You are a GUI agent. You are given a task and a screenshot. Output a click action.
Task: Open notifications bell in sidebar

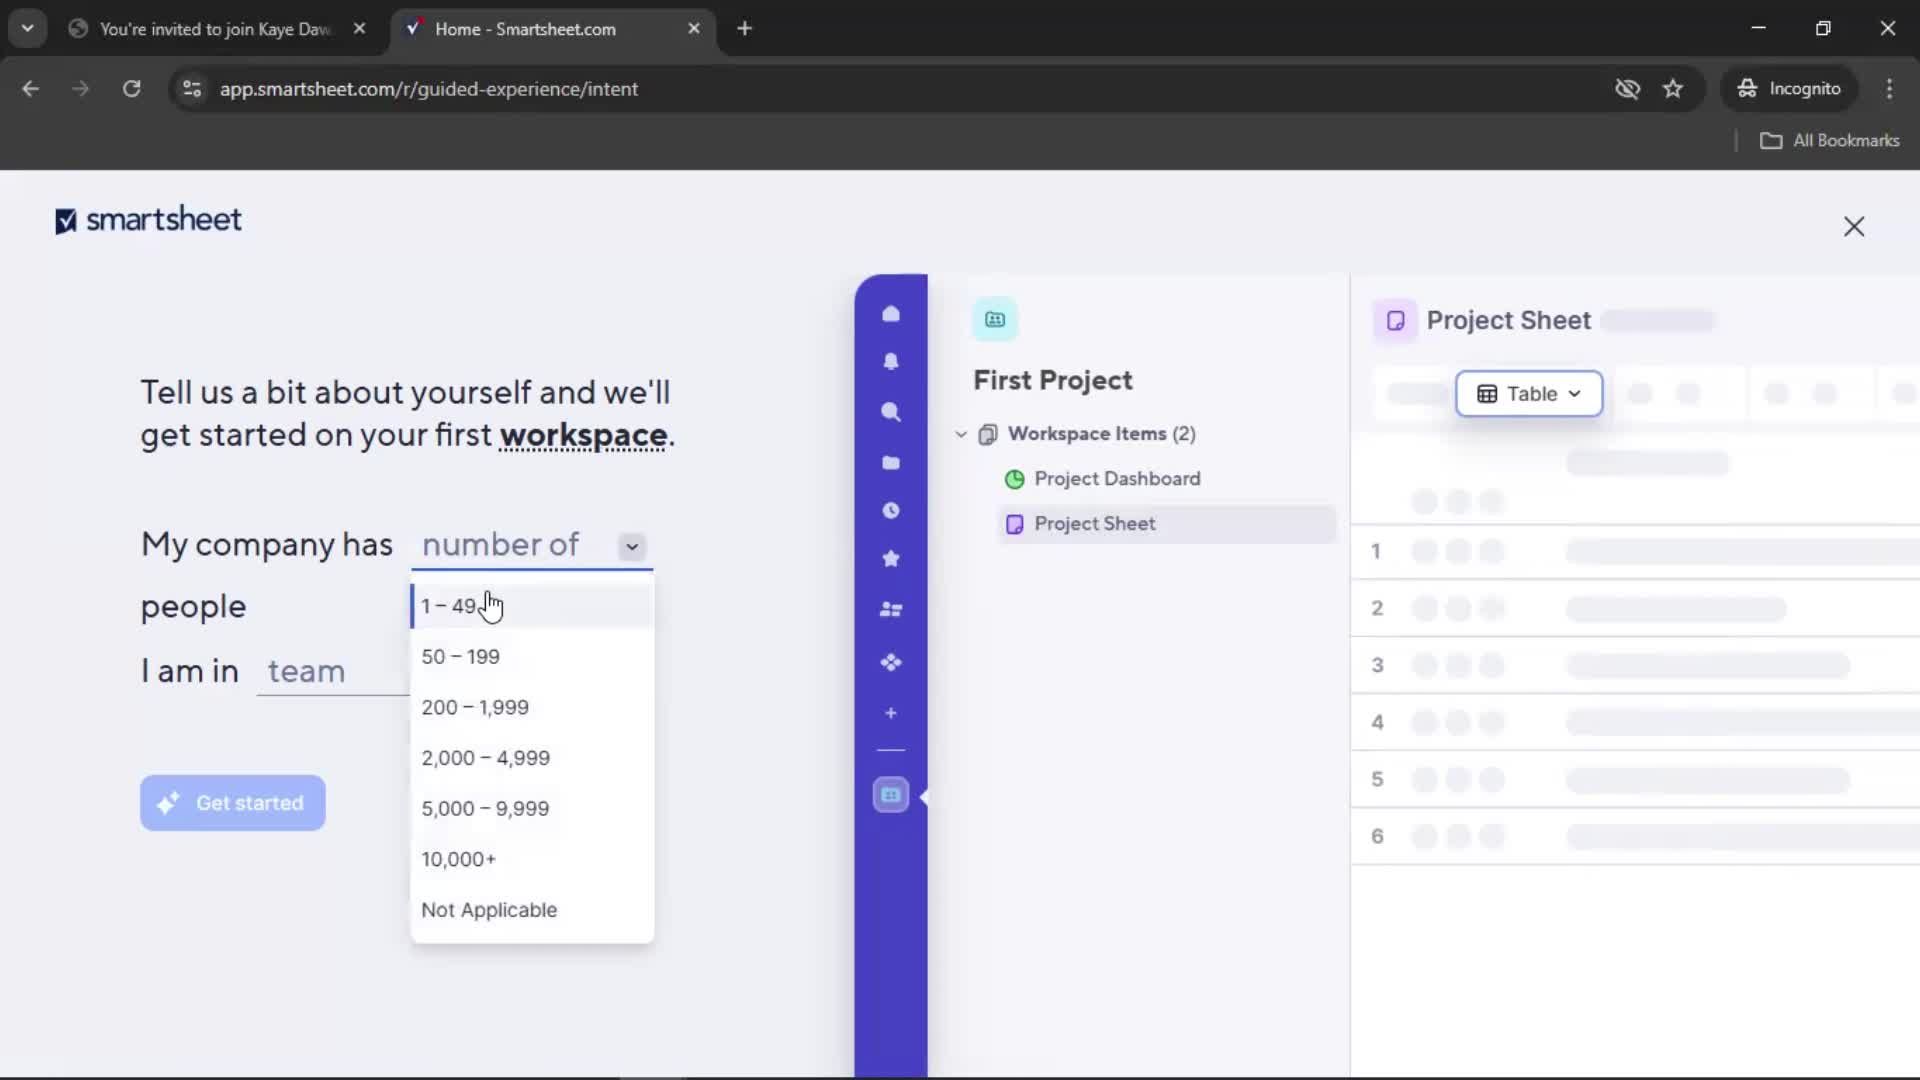click(890, 362)
